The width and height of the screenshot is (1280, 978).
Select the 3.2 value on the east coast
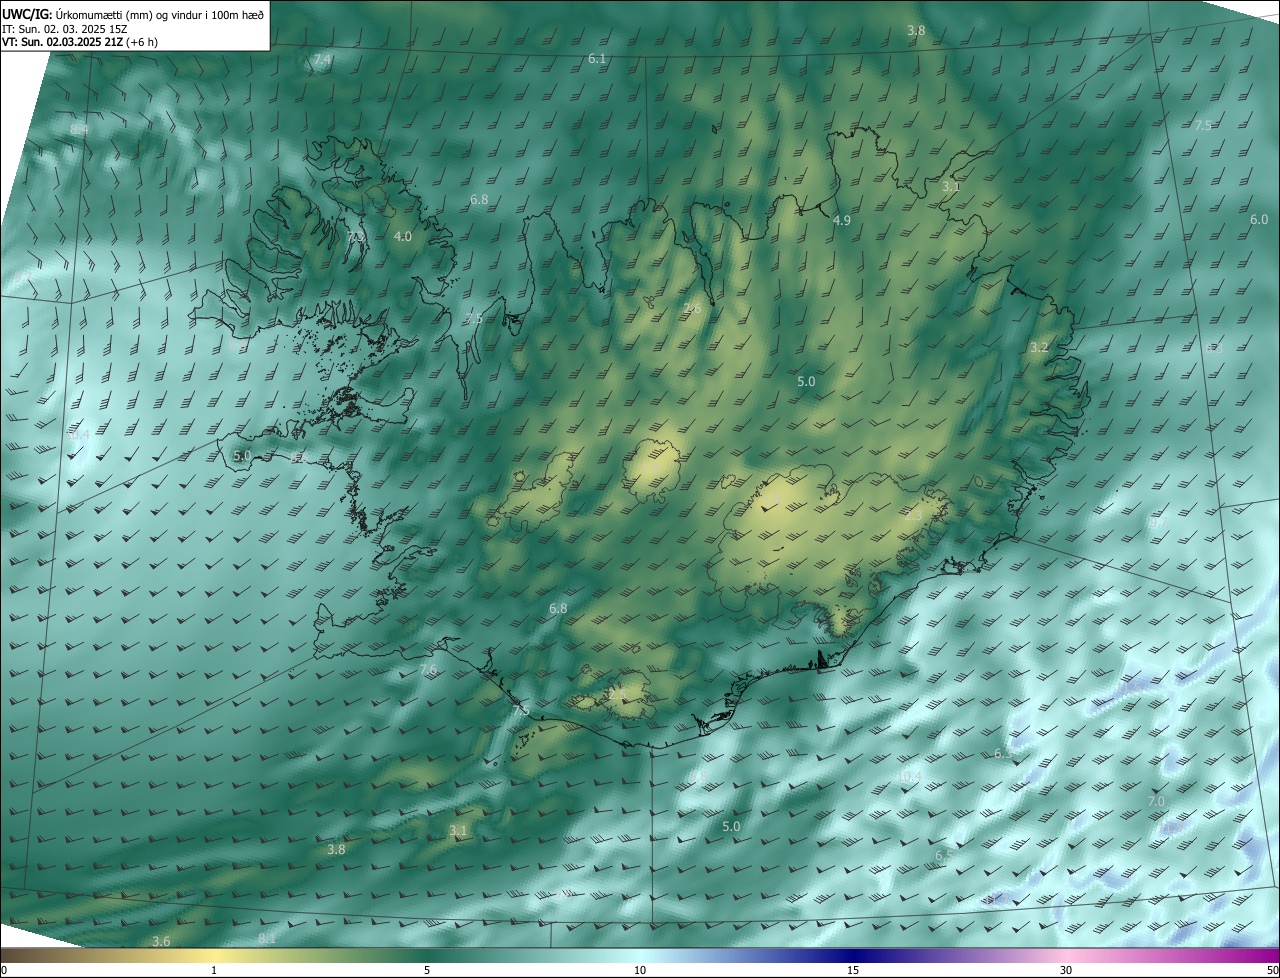point(1039,347)
